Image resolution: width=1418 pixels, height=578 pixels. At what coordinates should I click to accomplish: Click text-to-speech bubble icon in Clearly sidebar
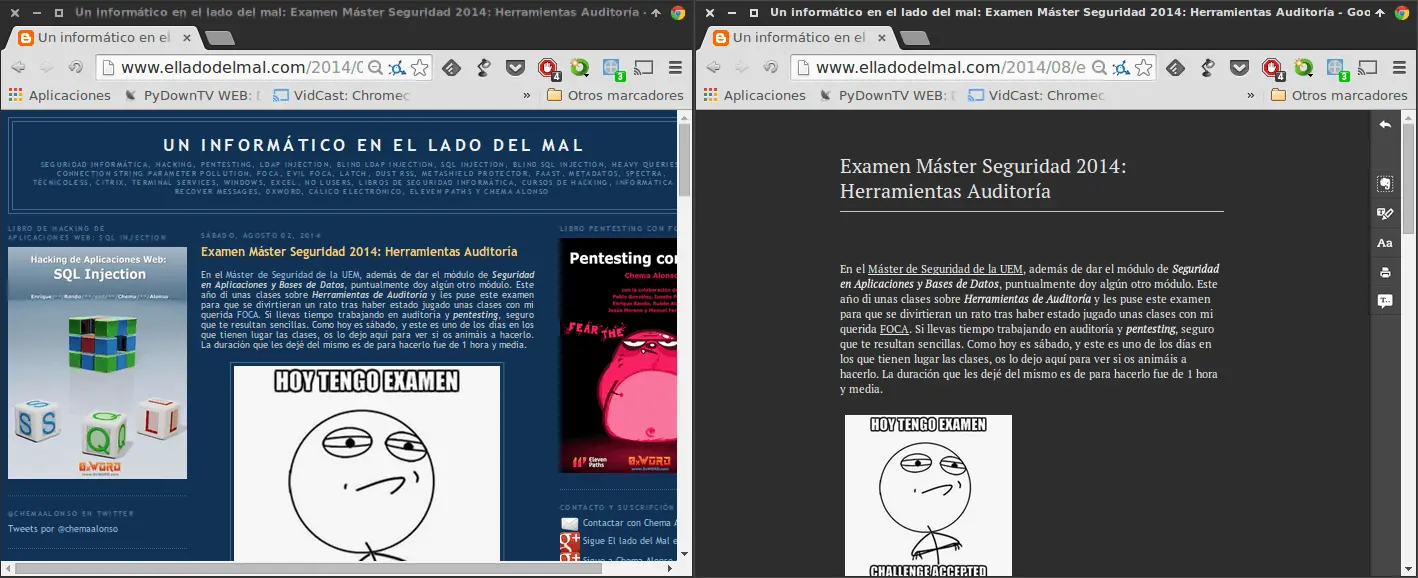[1385, 301]
